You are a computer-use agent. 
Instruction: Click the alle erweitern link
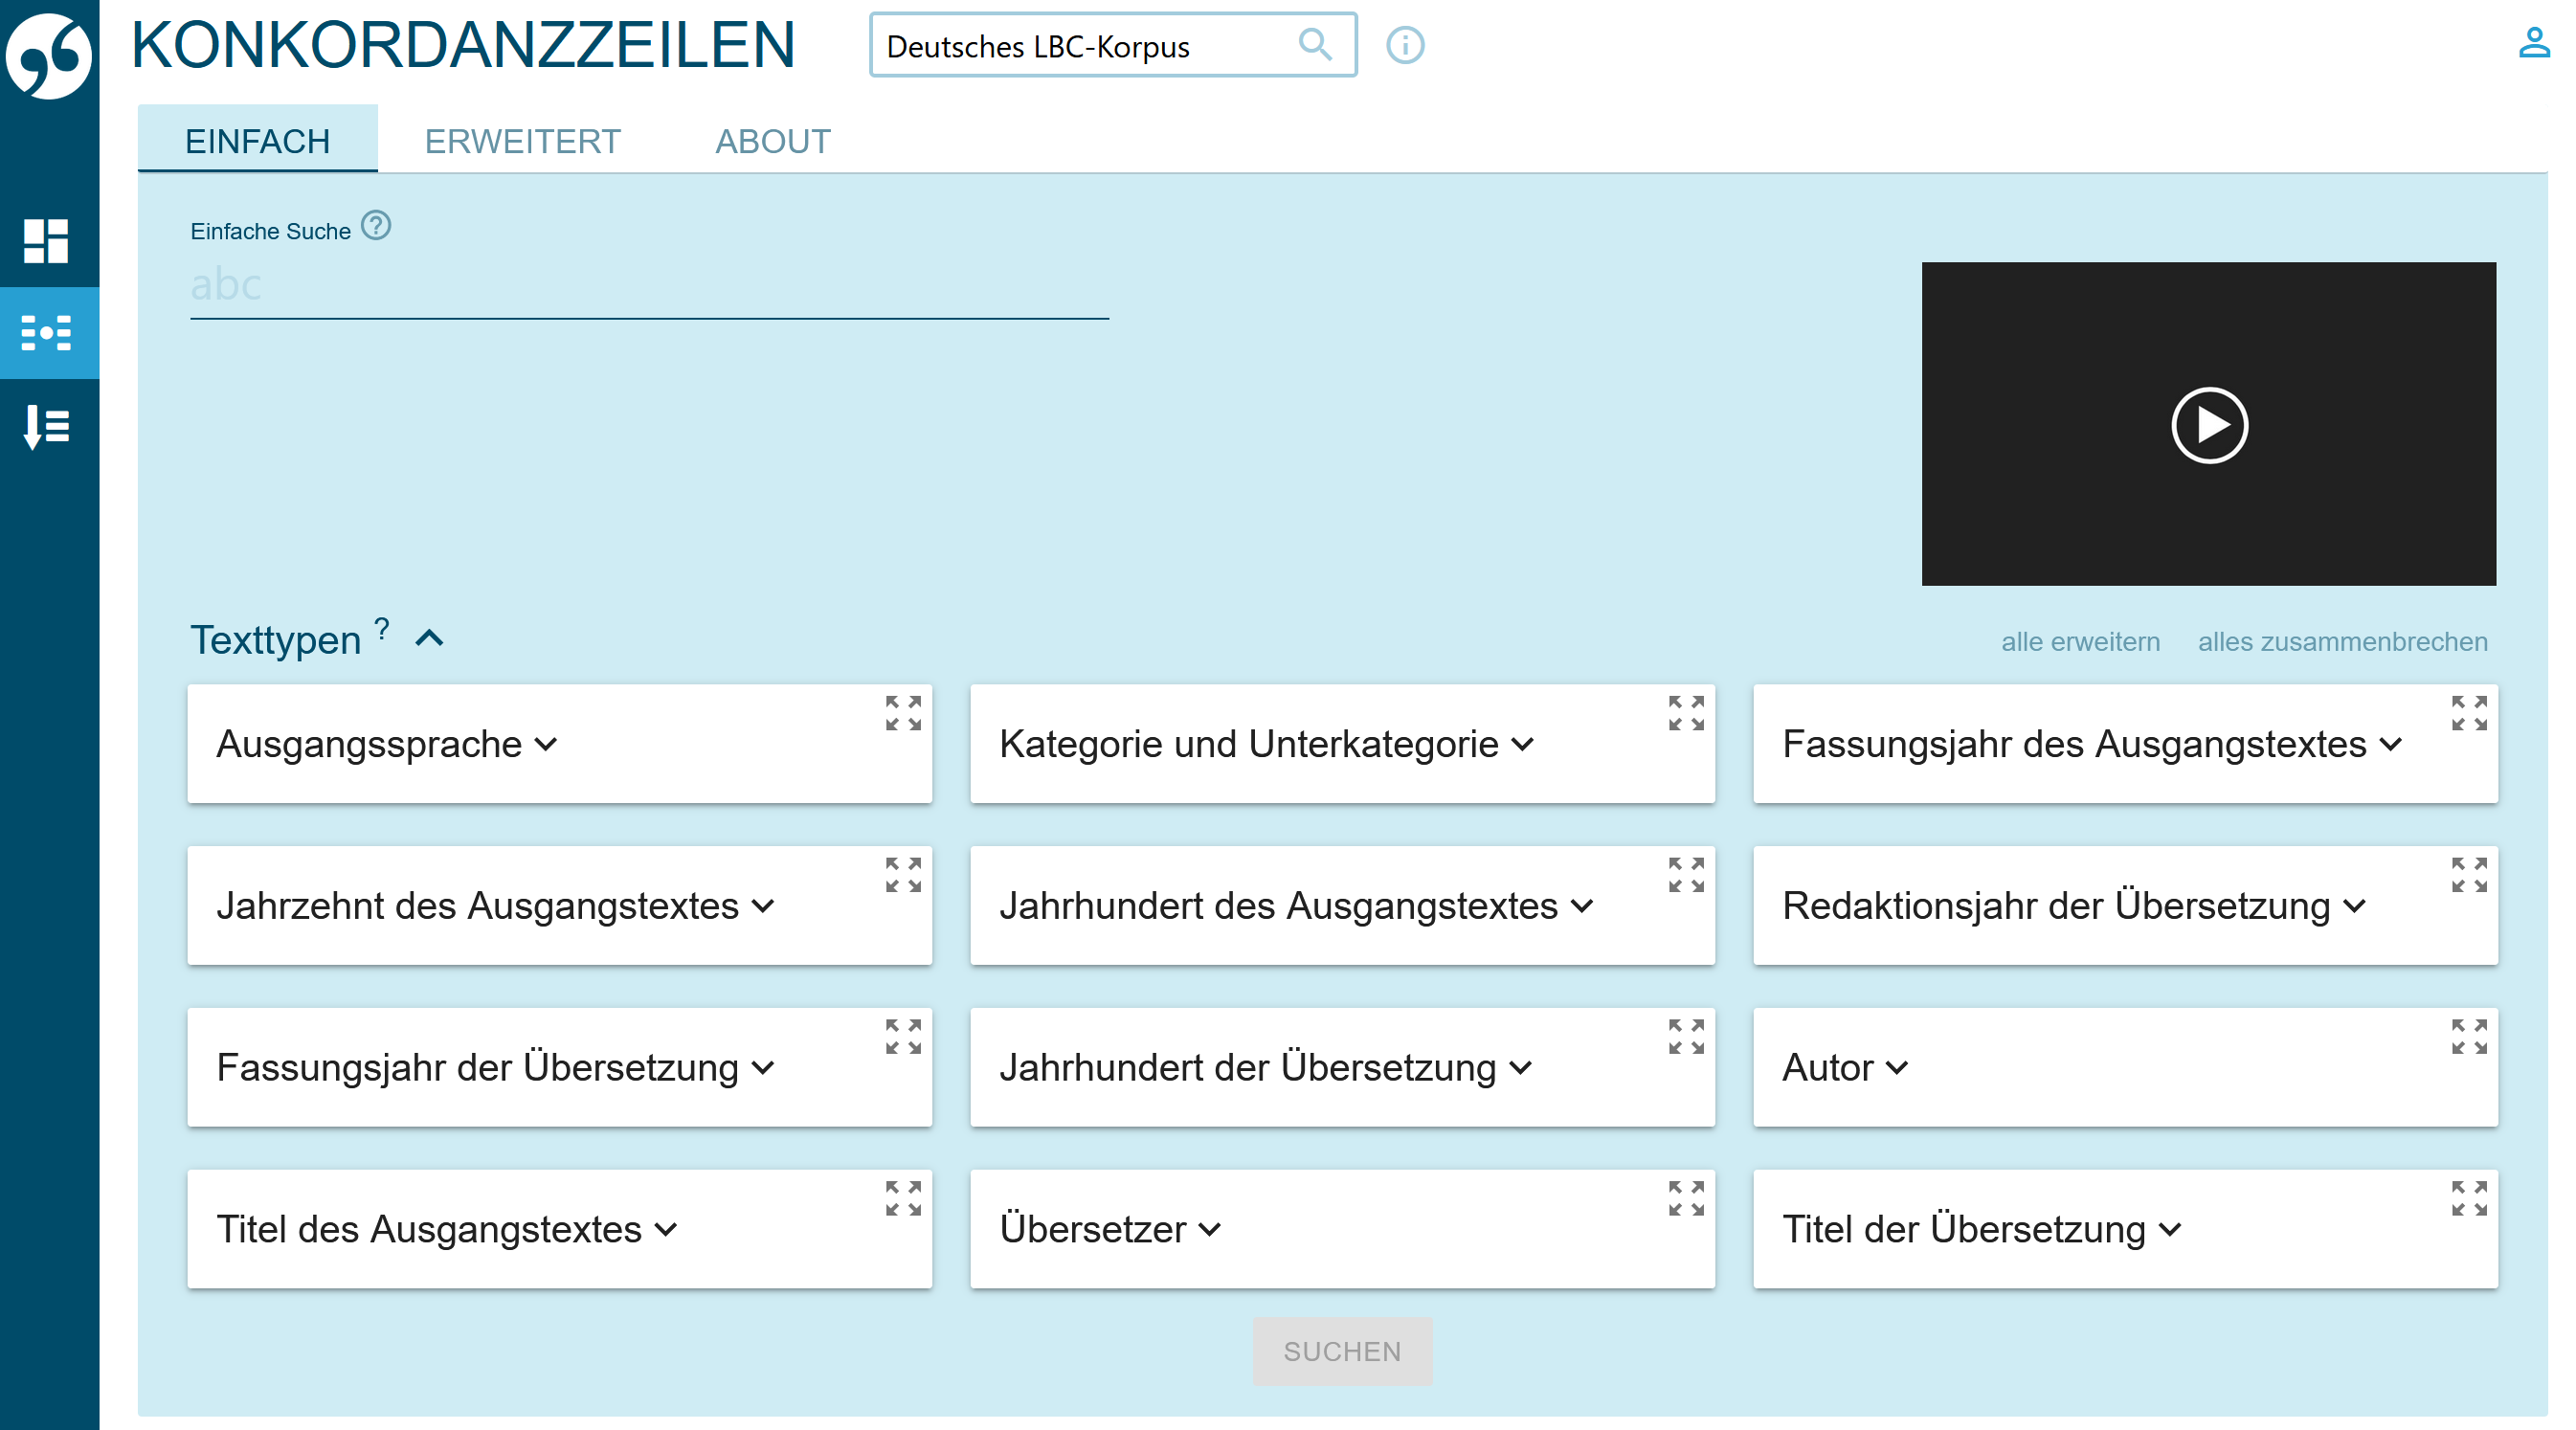2080,642
